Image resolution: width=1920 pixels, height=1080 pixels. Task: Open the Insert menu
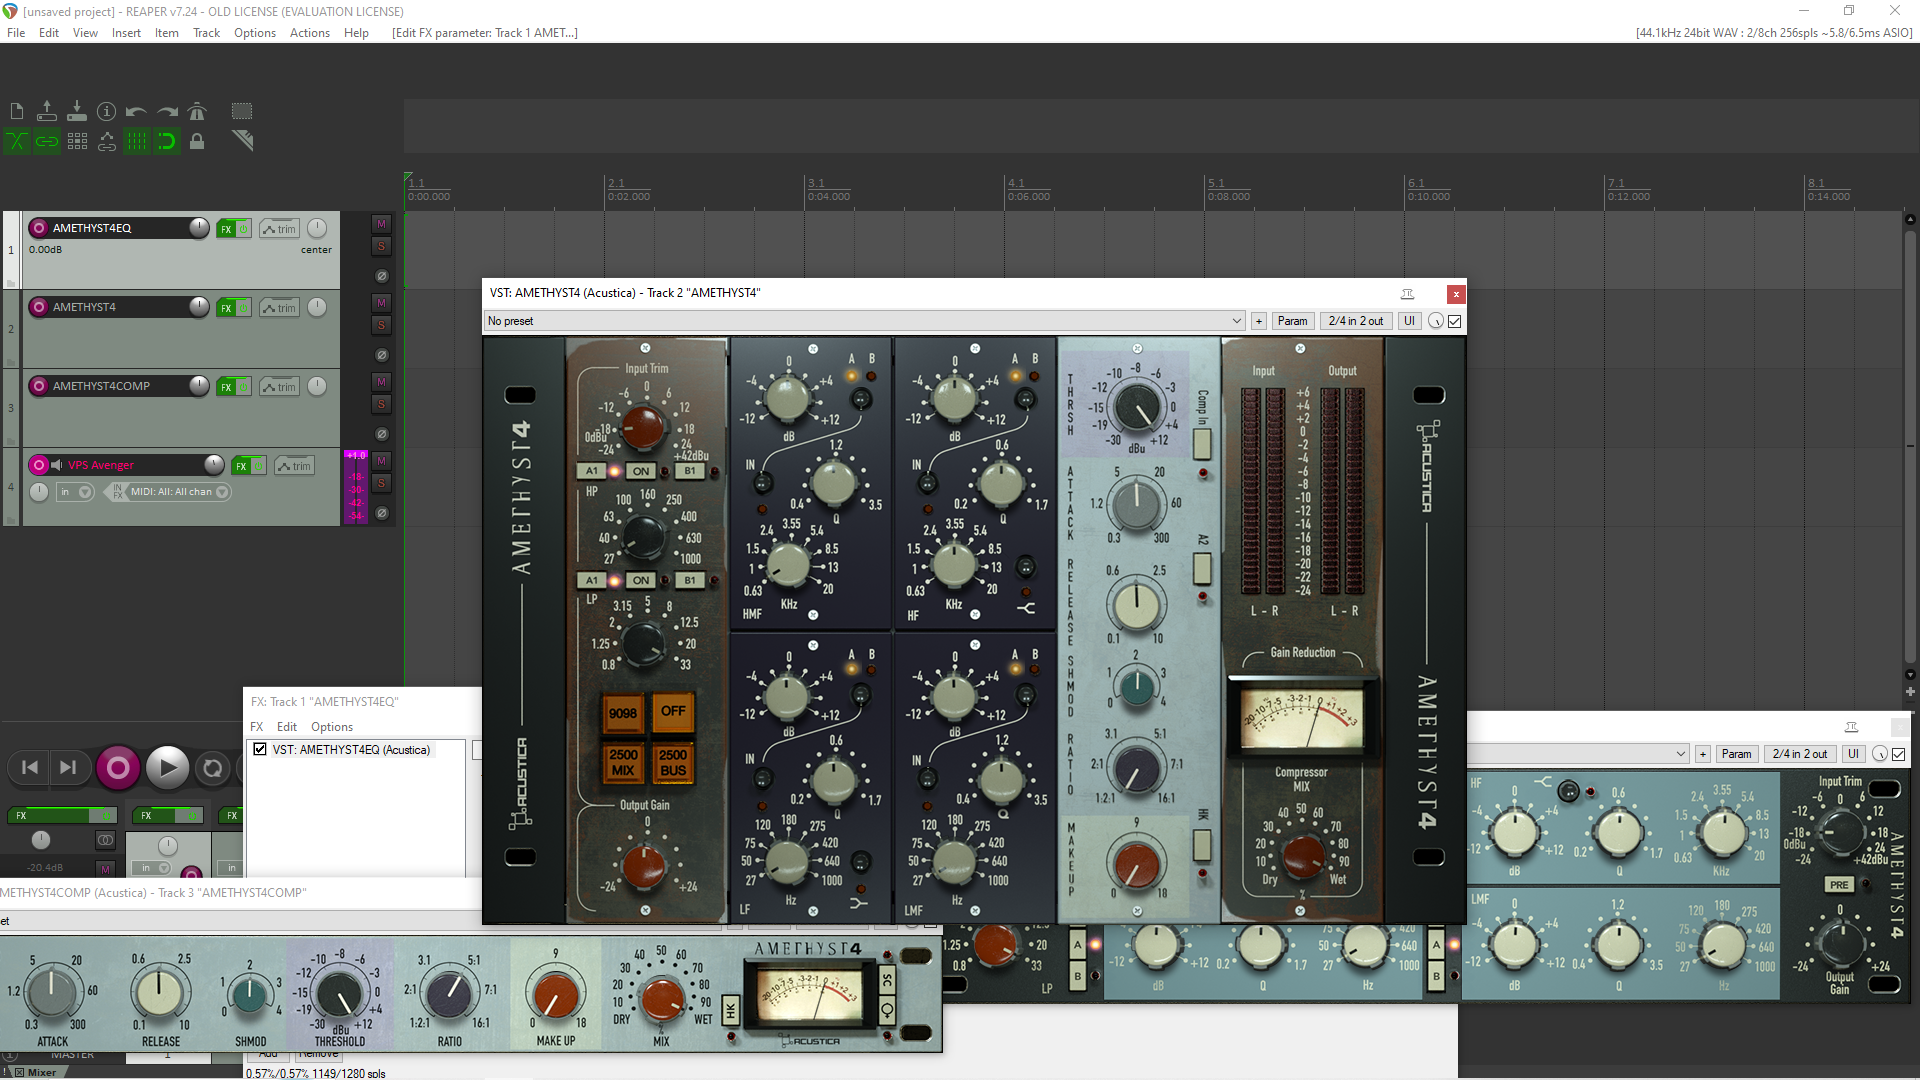tap(126, 33)
